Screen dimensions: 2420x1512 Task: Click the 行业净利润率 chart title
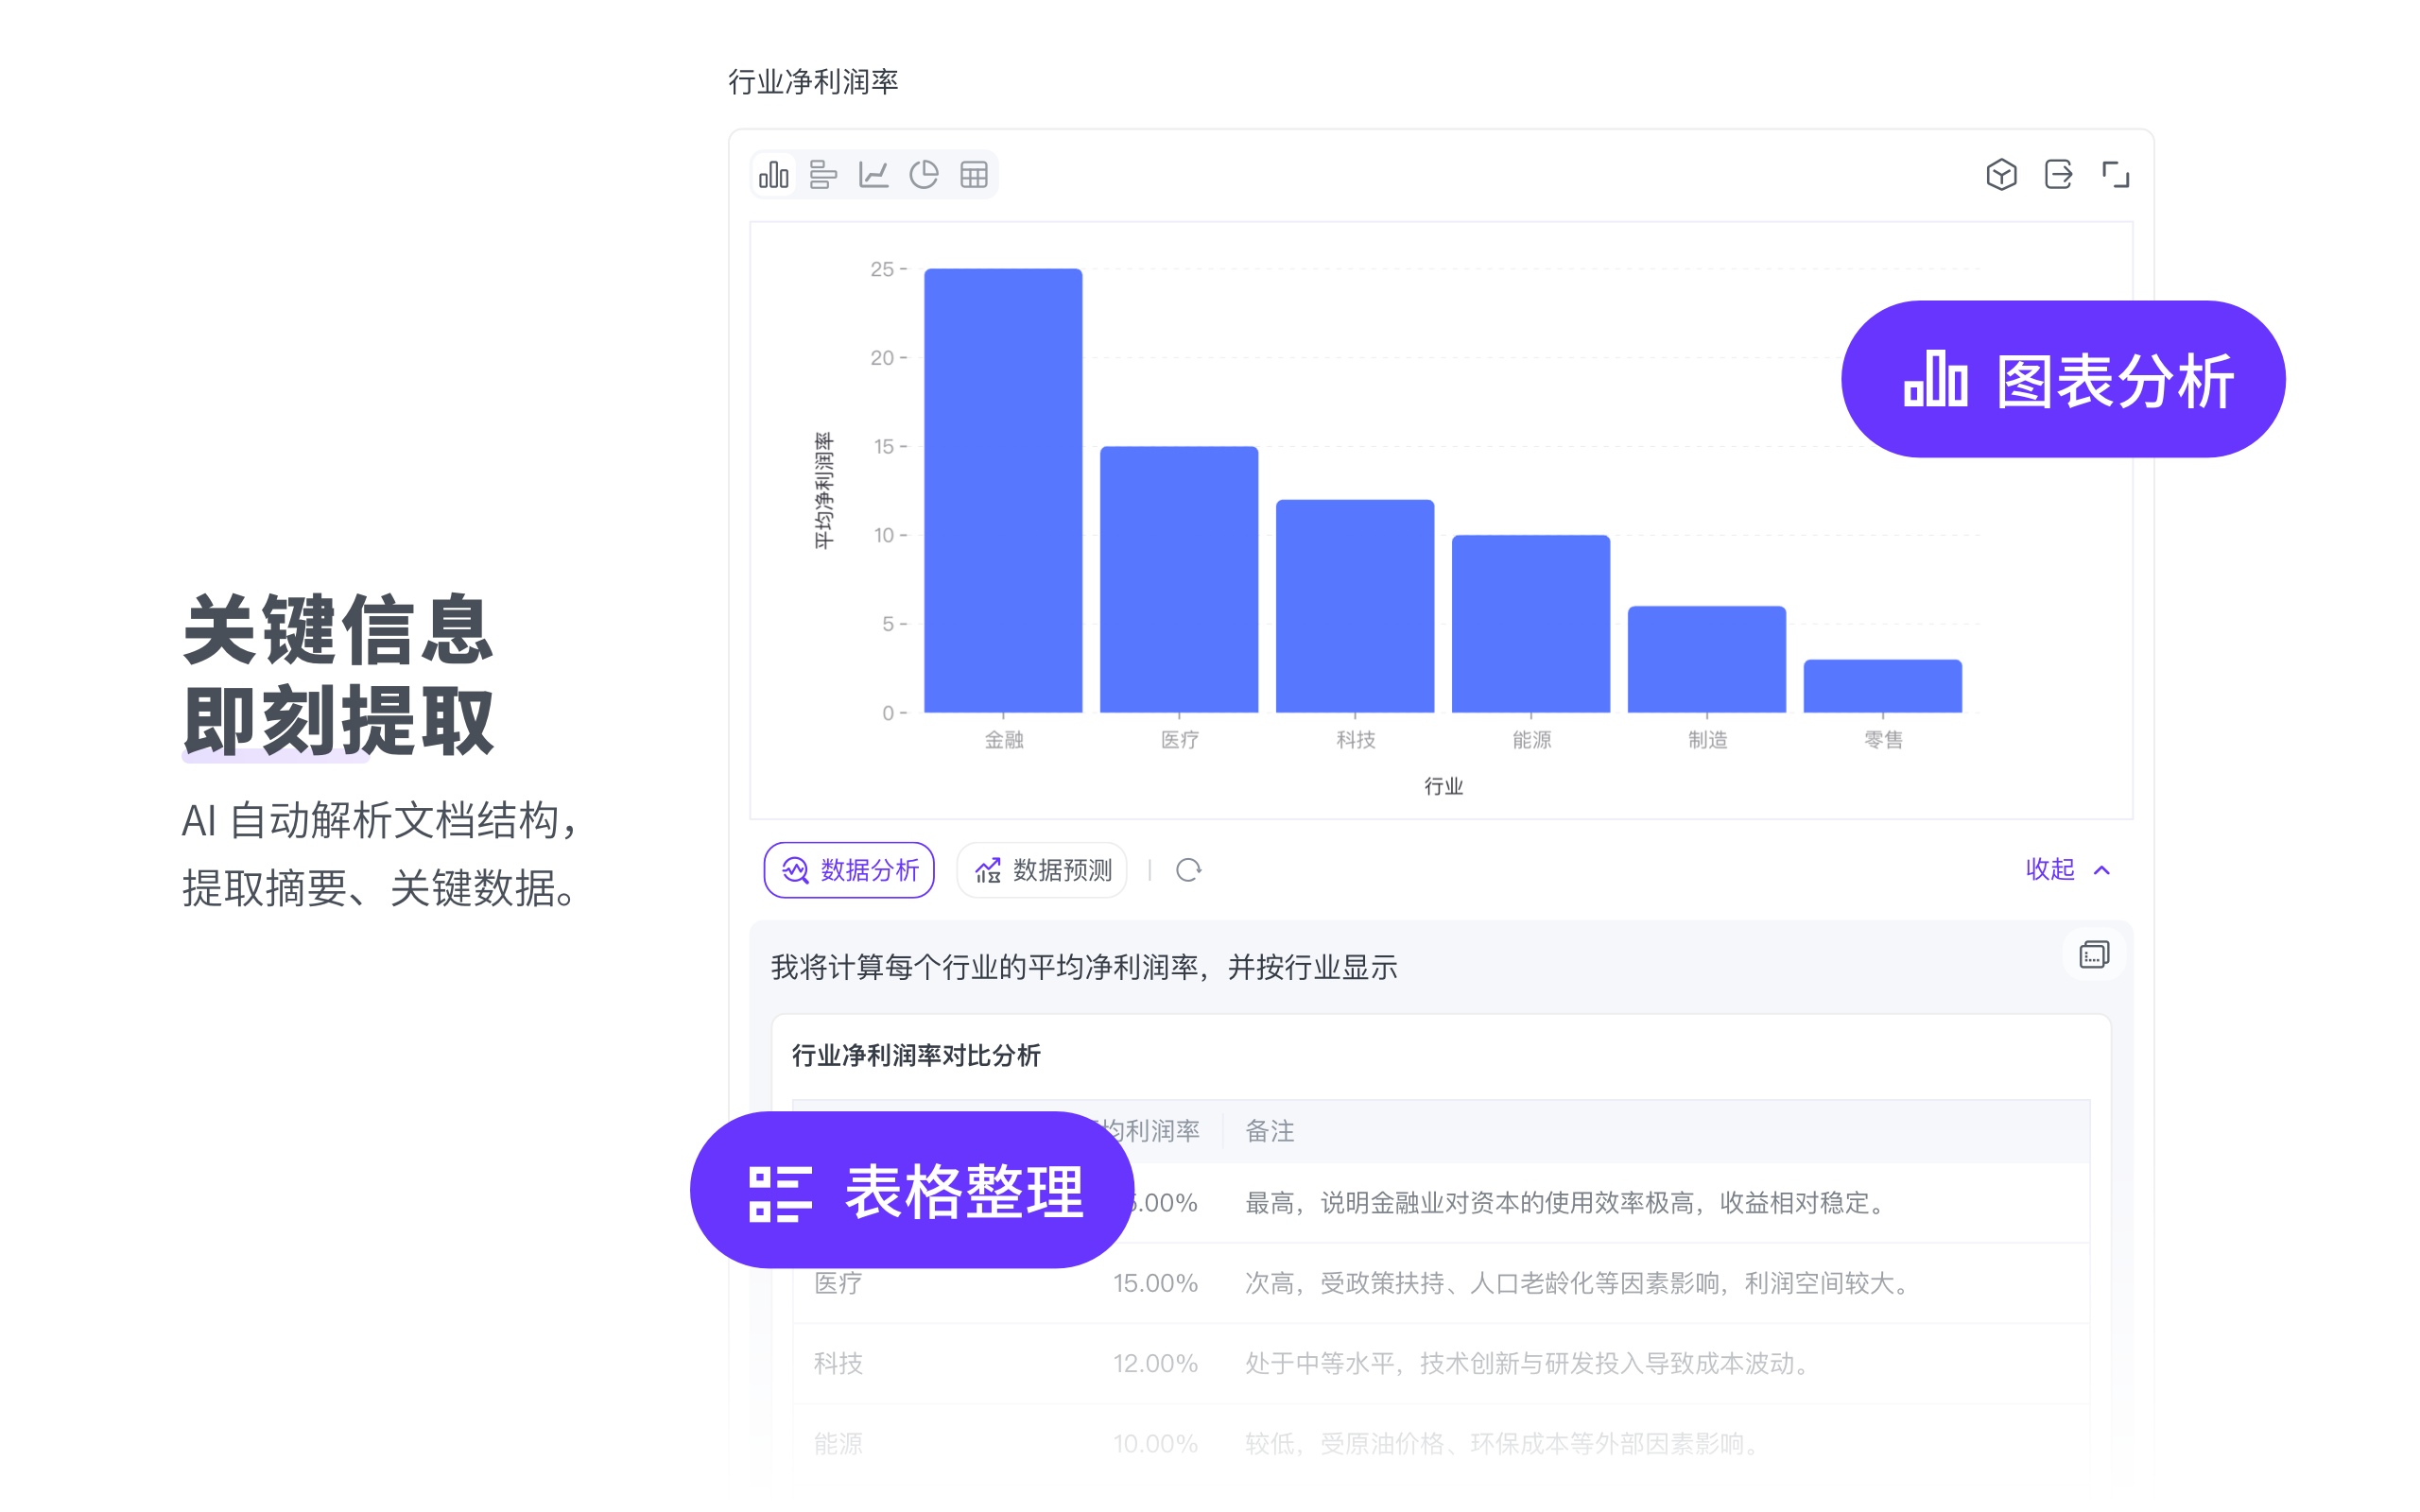813,82
